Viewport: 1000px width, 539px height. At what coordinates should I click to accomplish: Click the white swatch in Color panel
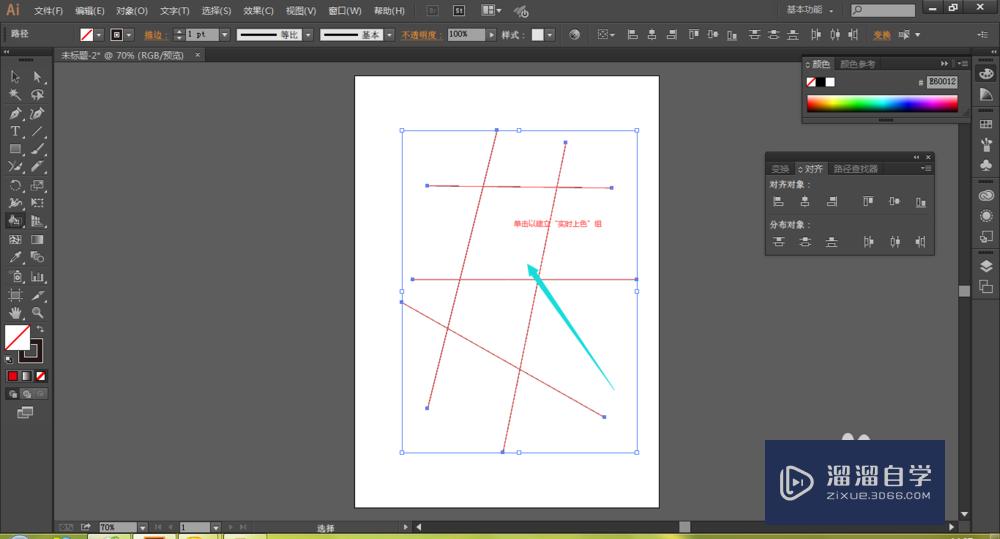coord(830,82)
